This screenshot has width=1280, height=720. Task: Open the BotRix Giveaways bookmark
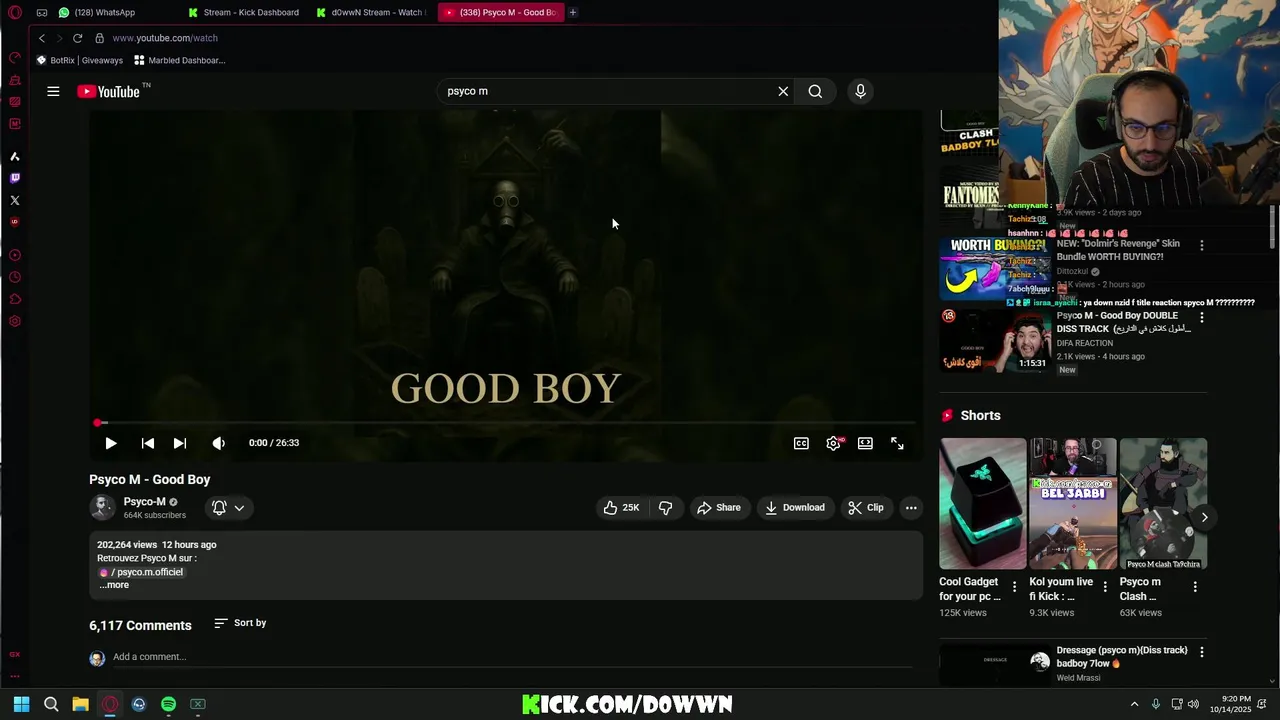[x=79, y=60]
